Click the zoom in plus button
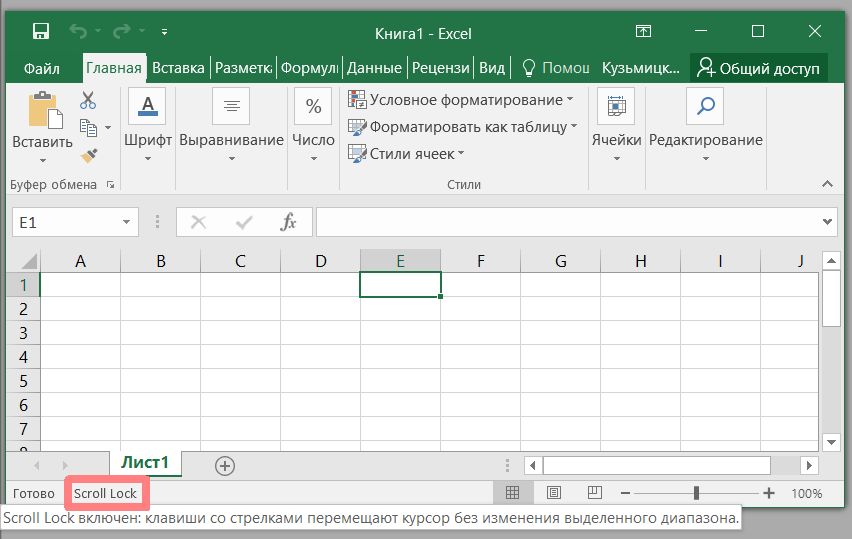The width and height of the screenshot is (852, 539). pyautogui.click(x=769, y=493)
